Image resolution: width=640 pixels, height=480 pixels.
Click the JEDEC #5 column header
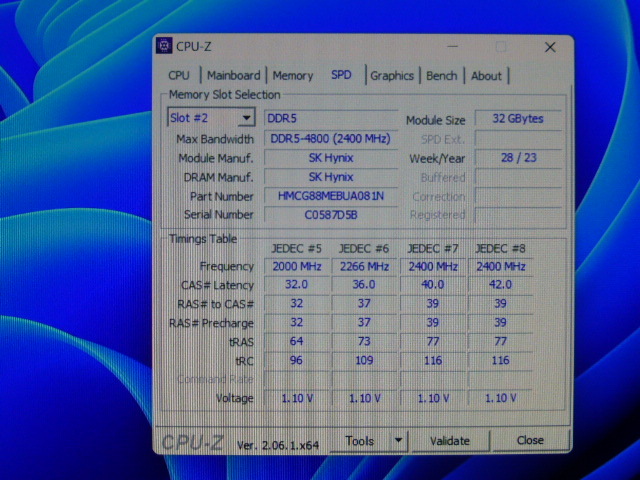point(297,249)
